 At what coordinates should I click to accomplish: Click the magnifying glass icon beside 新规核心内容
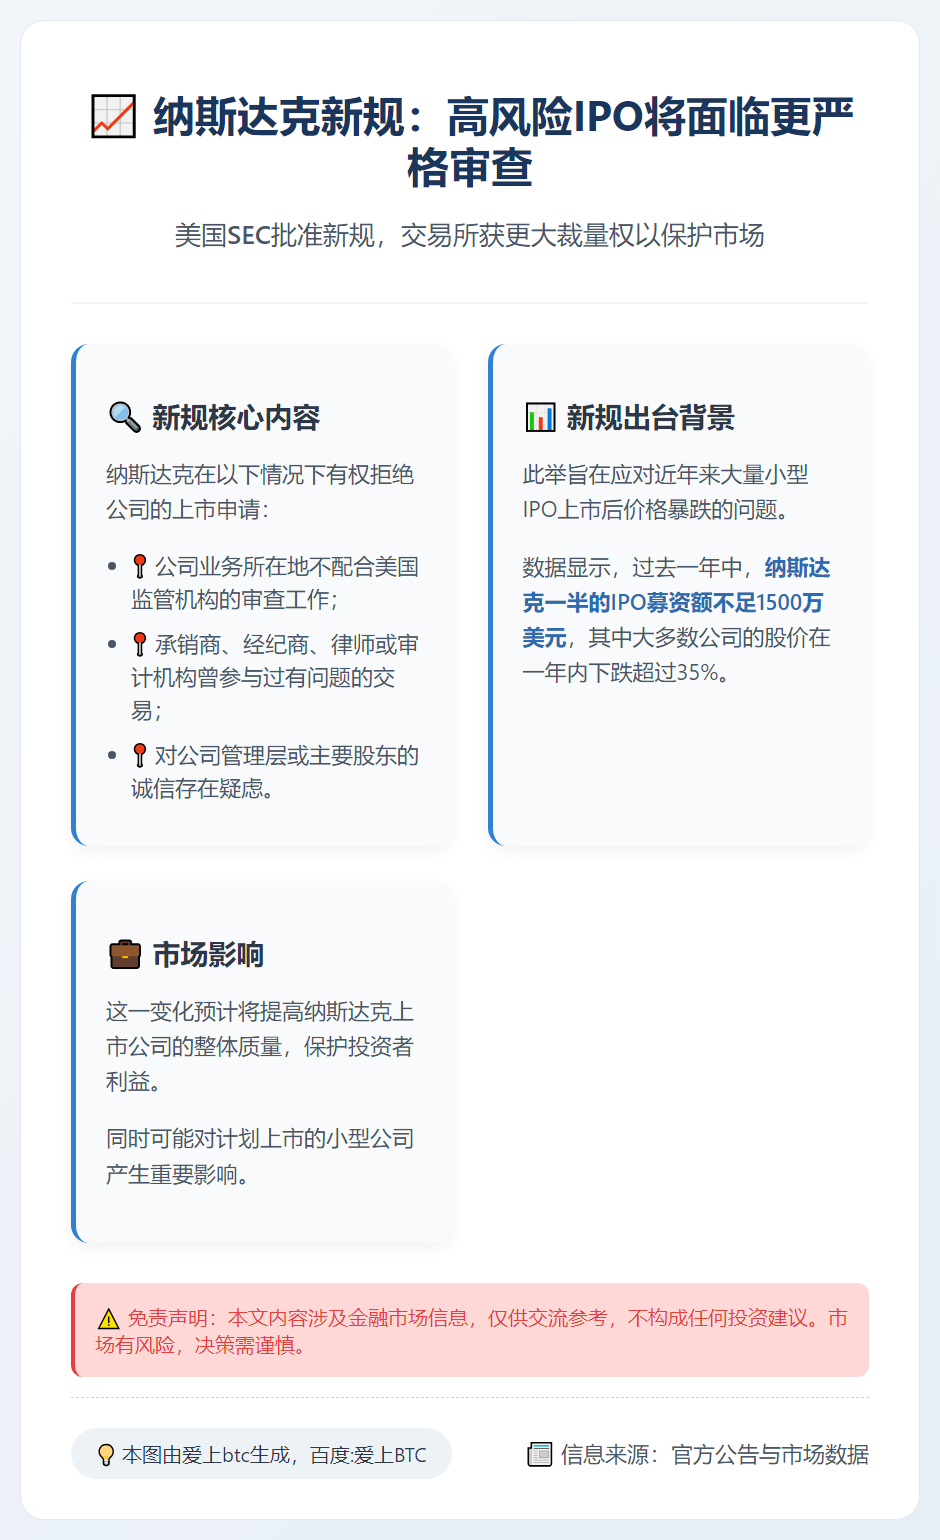click(124, 417)
